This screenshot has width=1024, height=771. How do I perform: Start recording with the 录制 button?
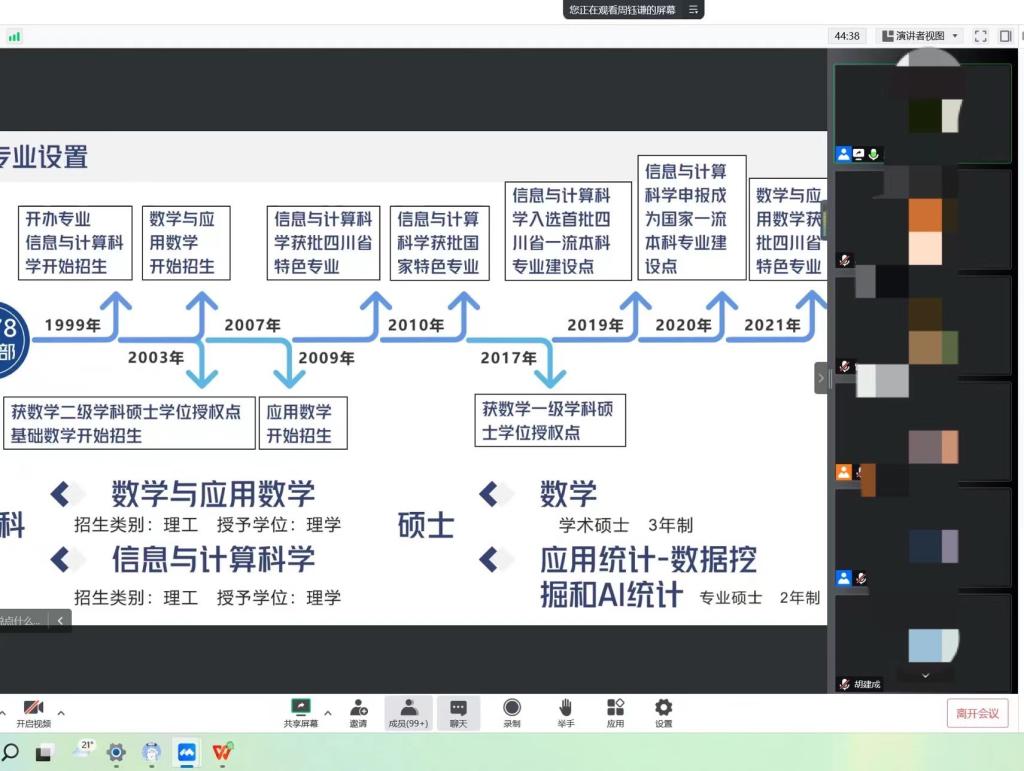(512, 713)
